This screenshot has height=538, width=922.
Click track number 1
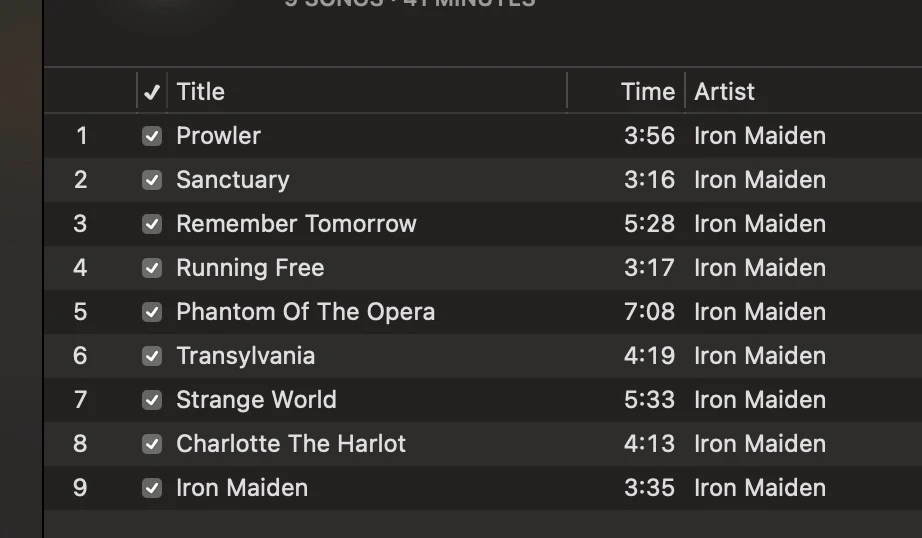pos(82,136)
